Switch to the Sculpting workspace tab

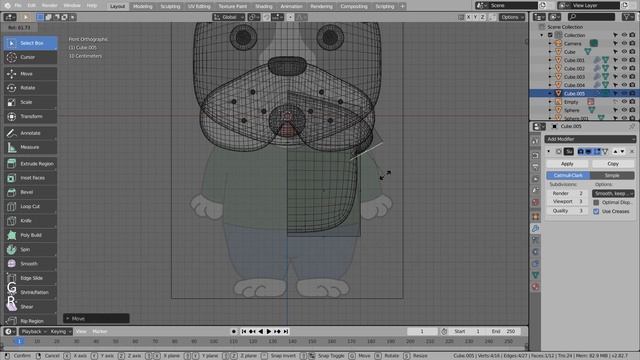coord(170,6)
